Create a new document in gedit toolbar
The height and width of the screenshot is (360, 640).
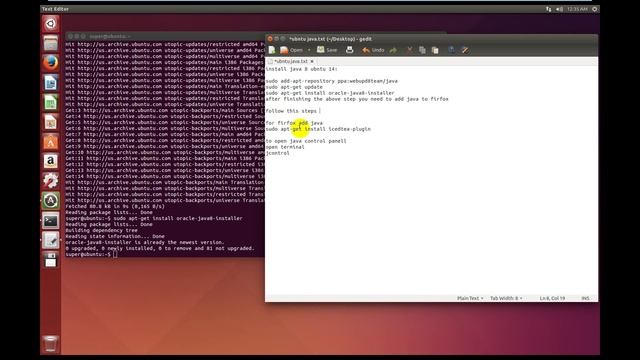[x=272, y=50]
